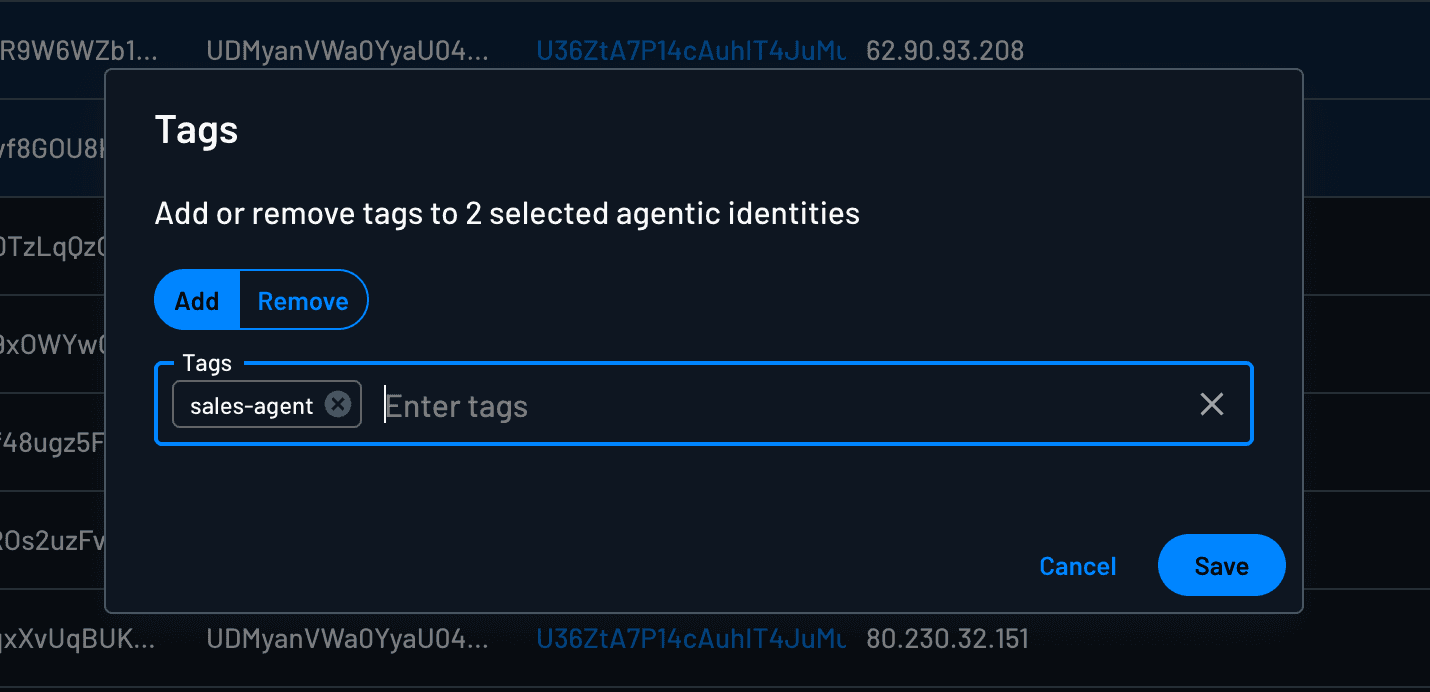This screenshot has width=1430, height=692.
Task: Click the row starting with 0TzLqQz0
Action: coord(52,247)
